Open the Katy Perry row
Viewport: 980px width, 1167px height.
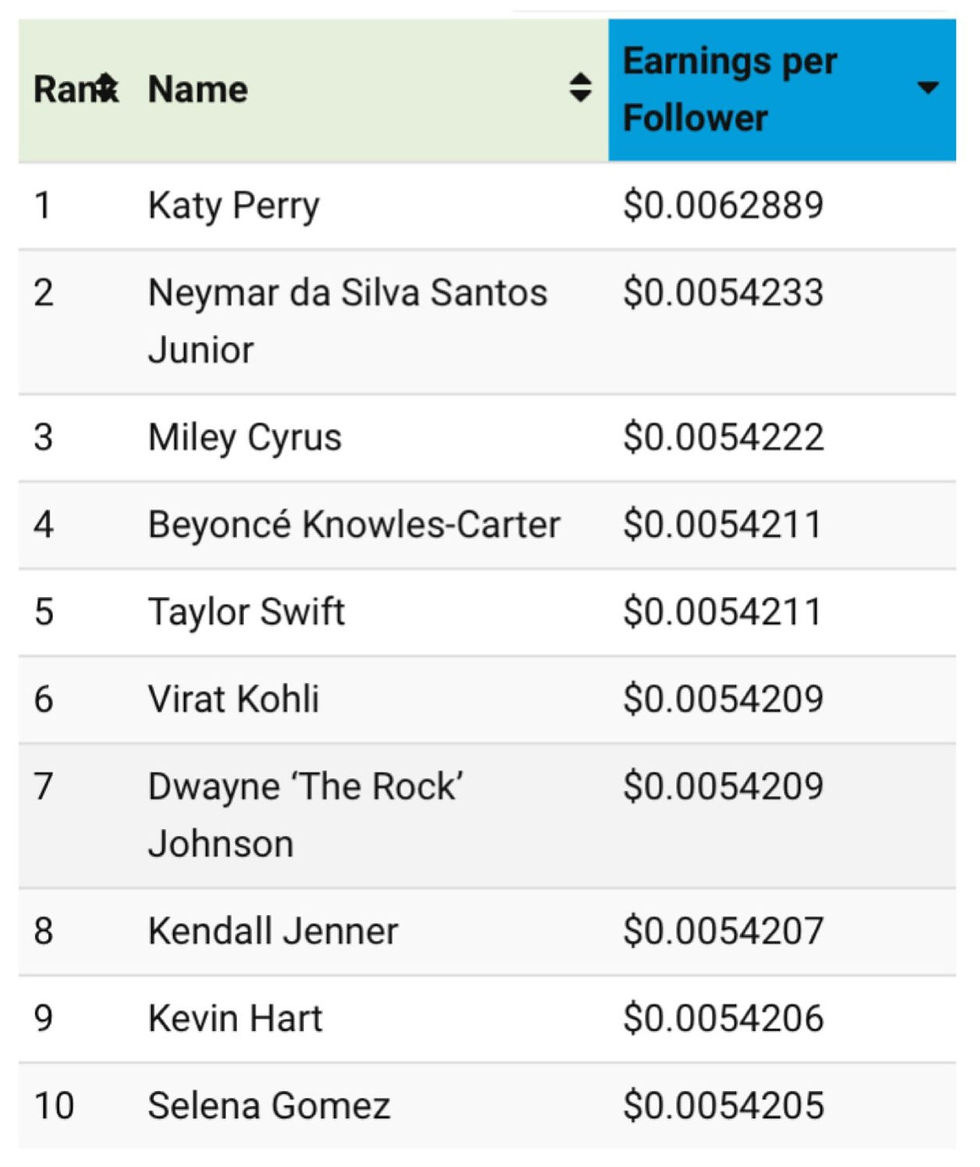tap(487, 206)
